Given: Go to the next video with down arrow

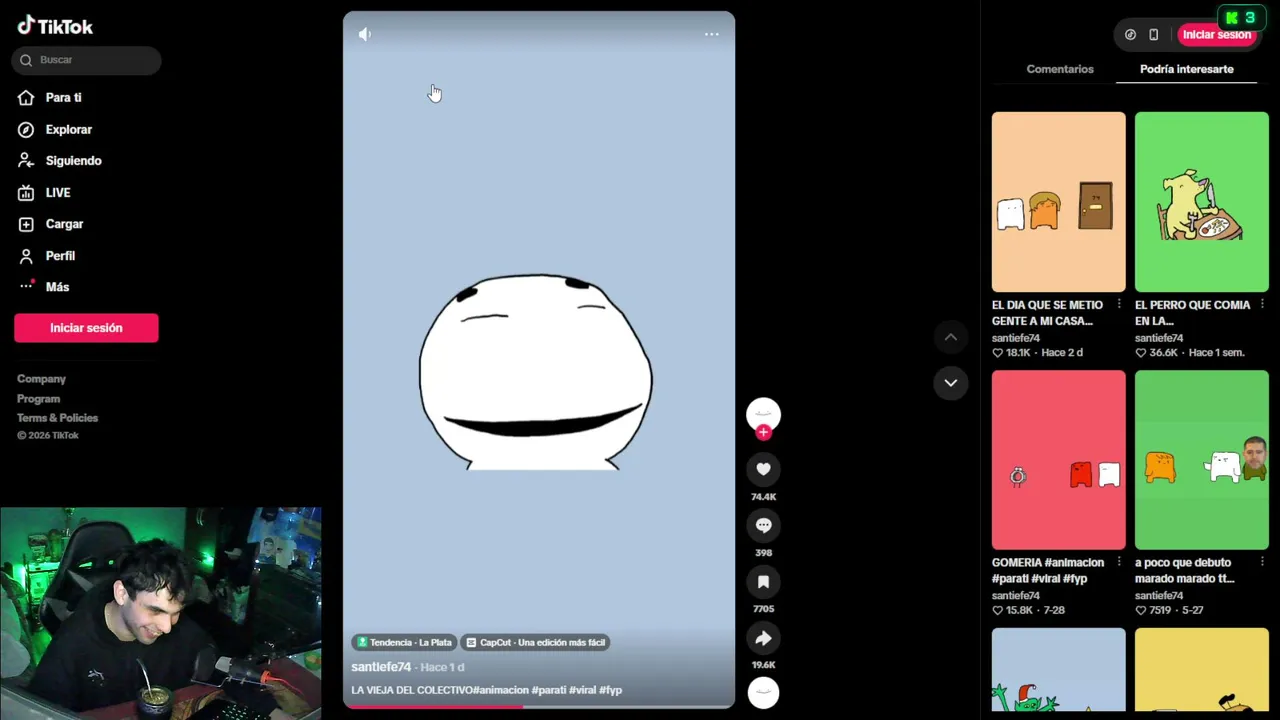Looking at the screenshot, I should point(951,383).
